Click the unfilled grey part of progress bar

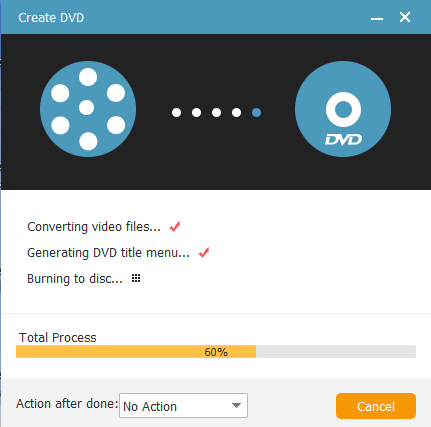(x=336, y=352)
